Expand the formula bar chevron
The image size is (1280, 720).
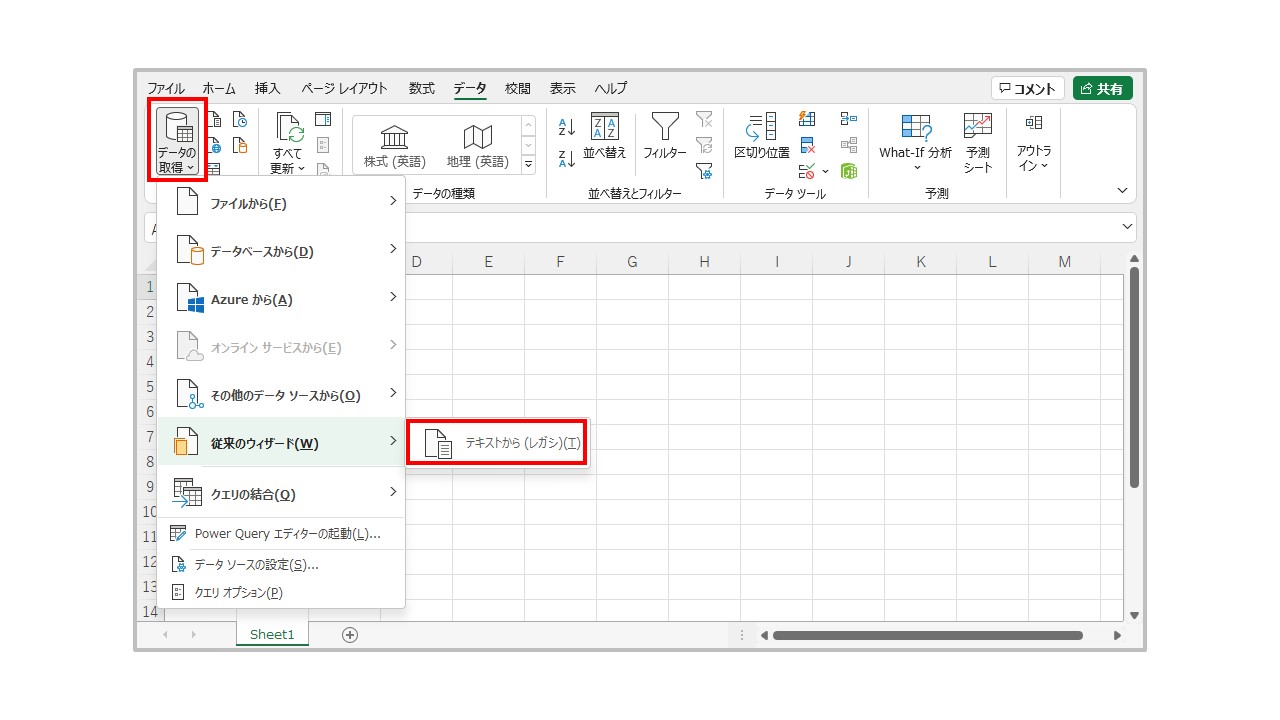1128,228
